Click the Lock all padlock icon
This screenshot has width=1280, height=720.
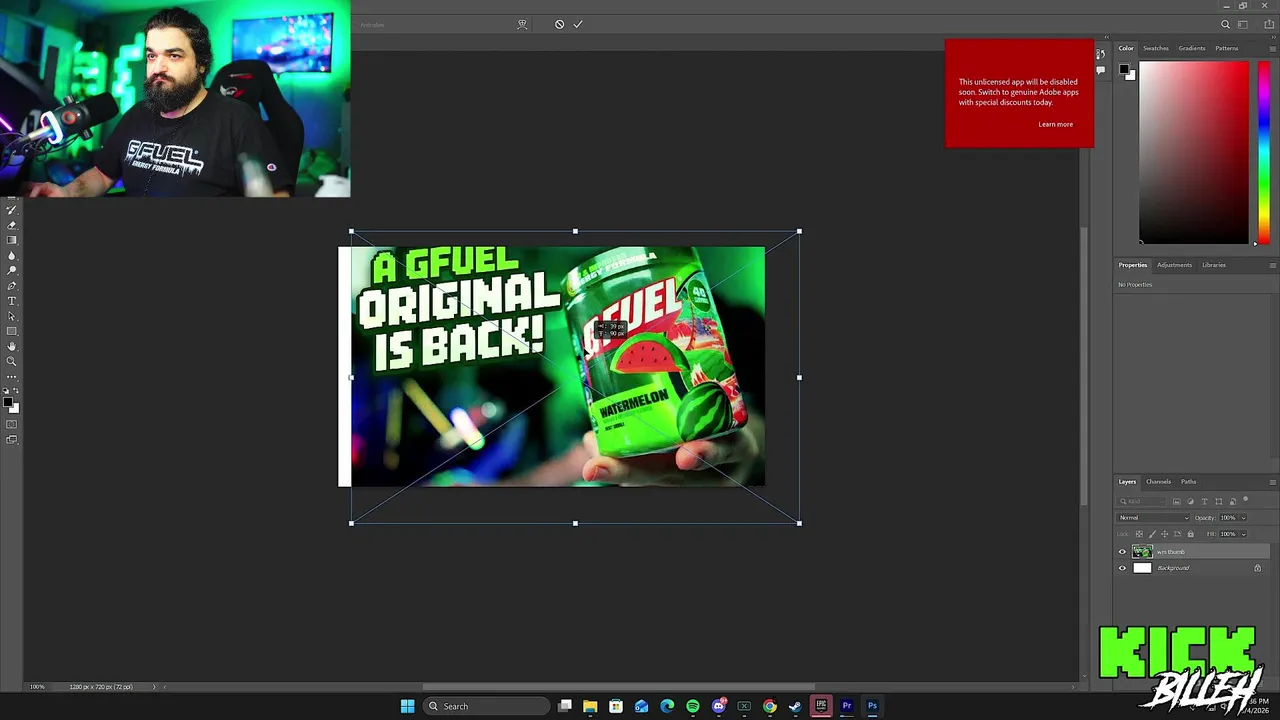(1191, 534)
